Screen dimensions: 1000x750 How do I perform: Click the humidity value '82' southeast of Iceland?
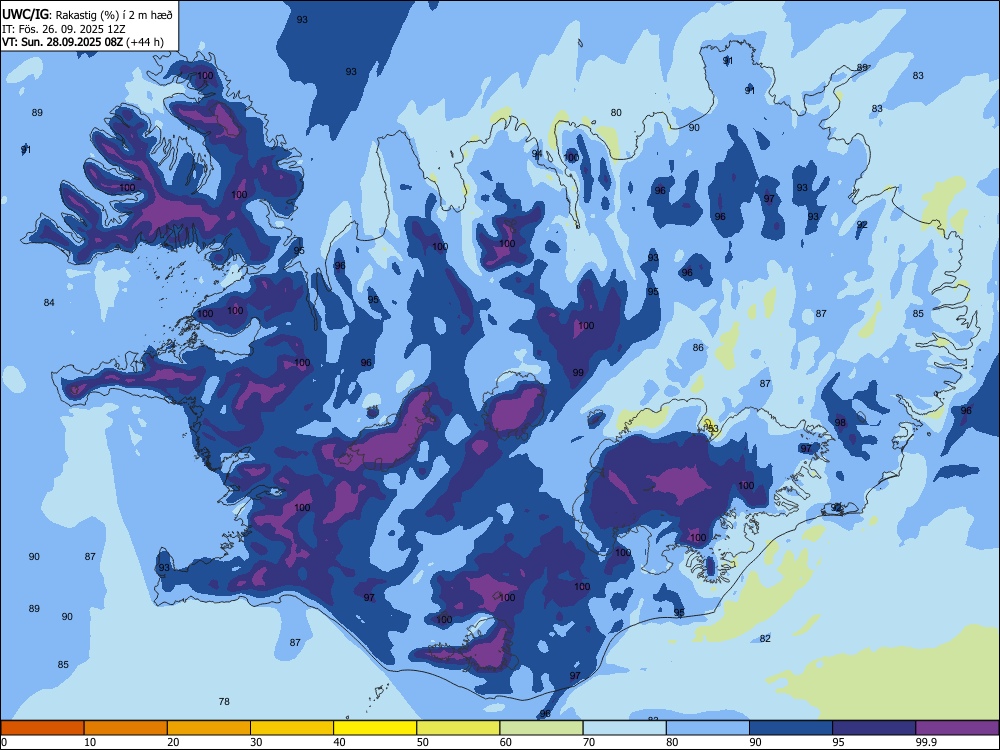(x=765, y=638)
